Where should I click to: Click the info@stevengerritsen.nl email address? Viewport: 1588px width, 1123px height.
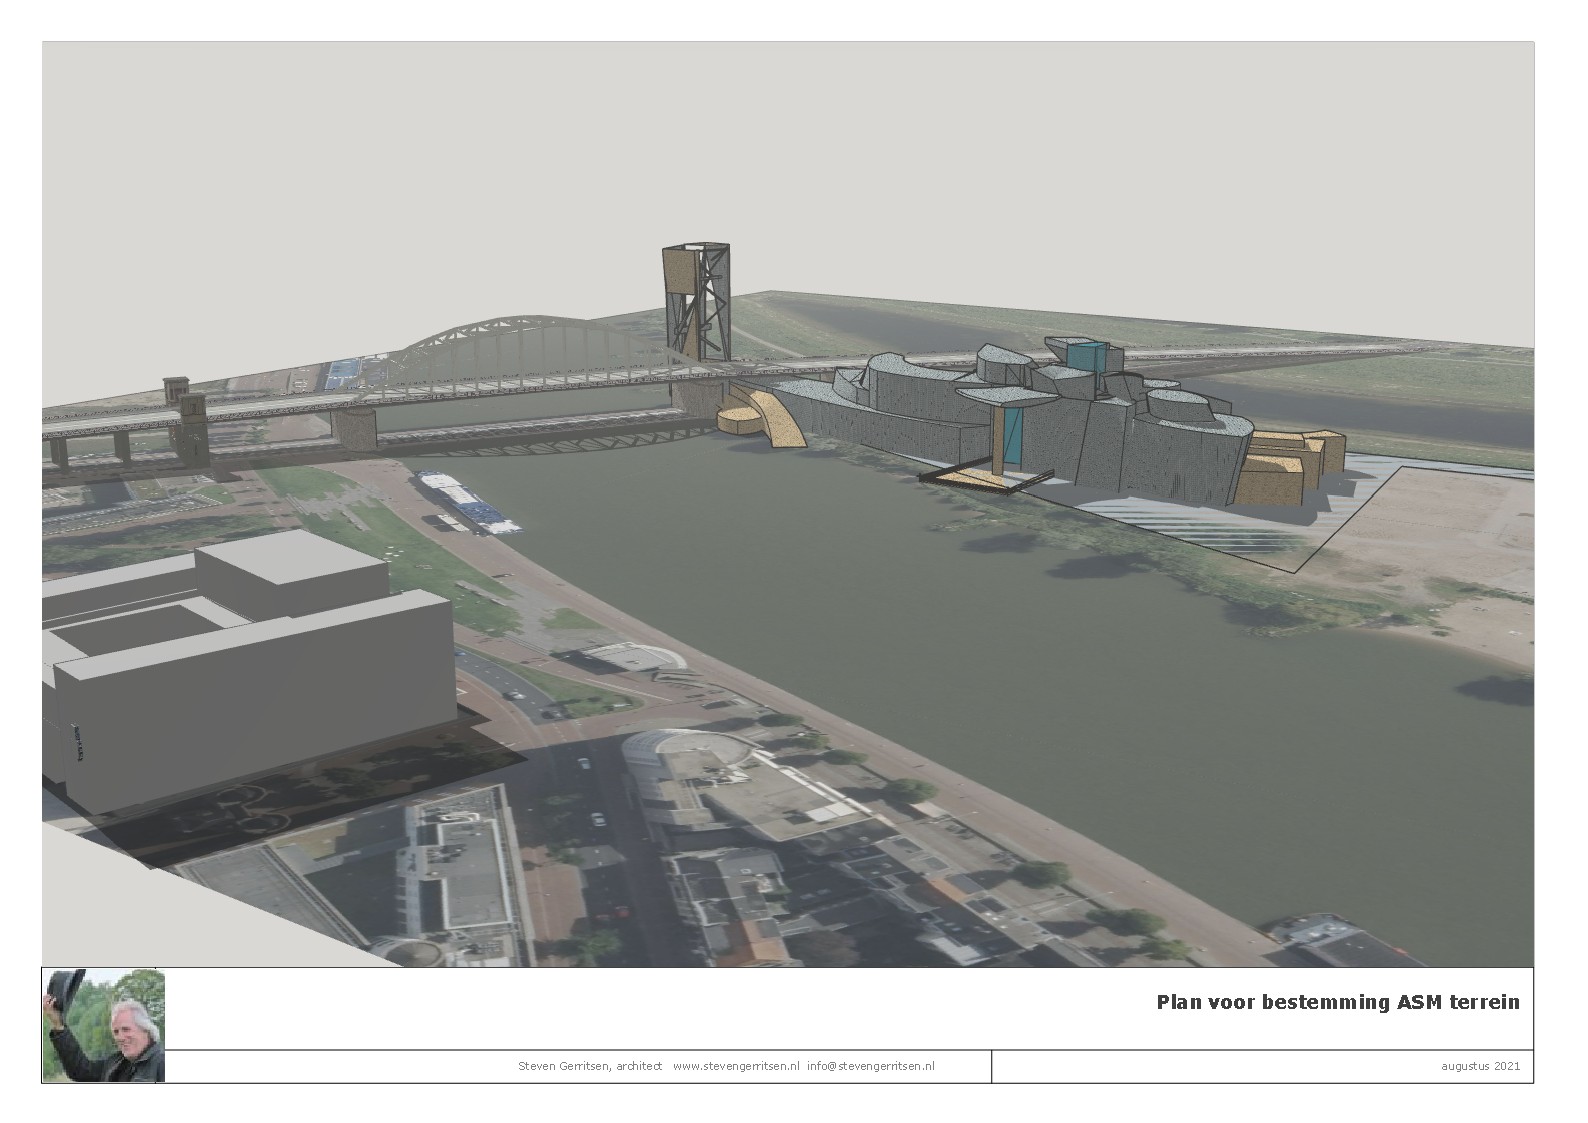871,1066
